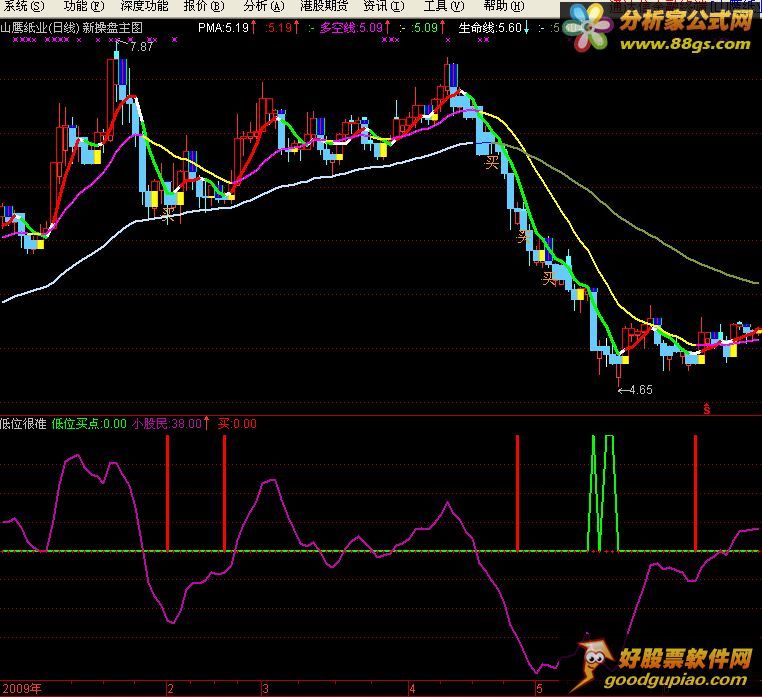Click the 山鹰纸业(日线) 新操盘主图 chart title
Viewport: 762px width, 697px height.
click(x=71, y=28)
